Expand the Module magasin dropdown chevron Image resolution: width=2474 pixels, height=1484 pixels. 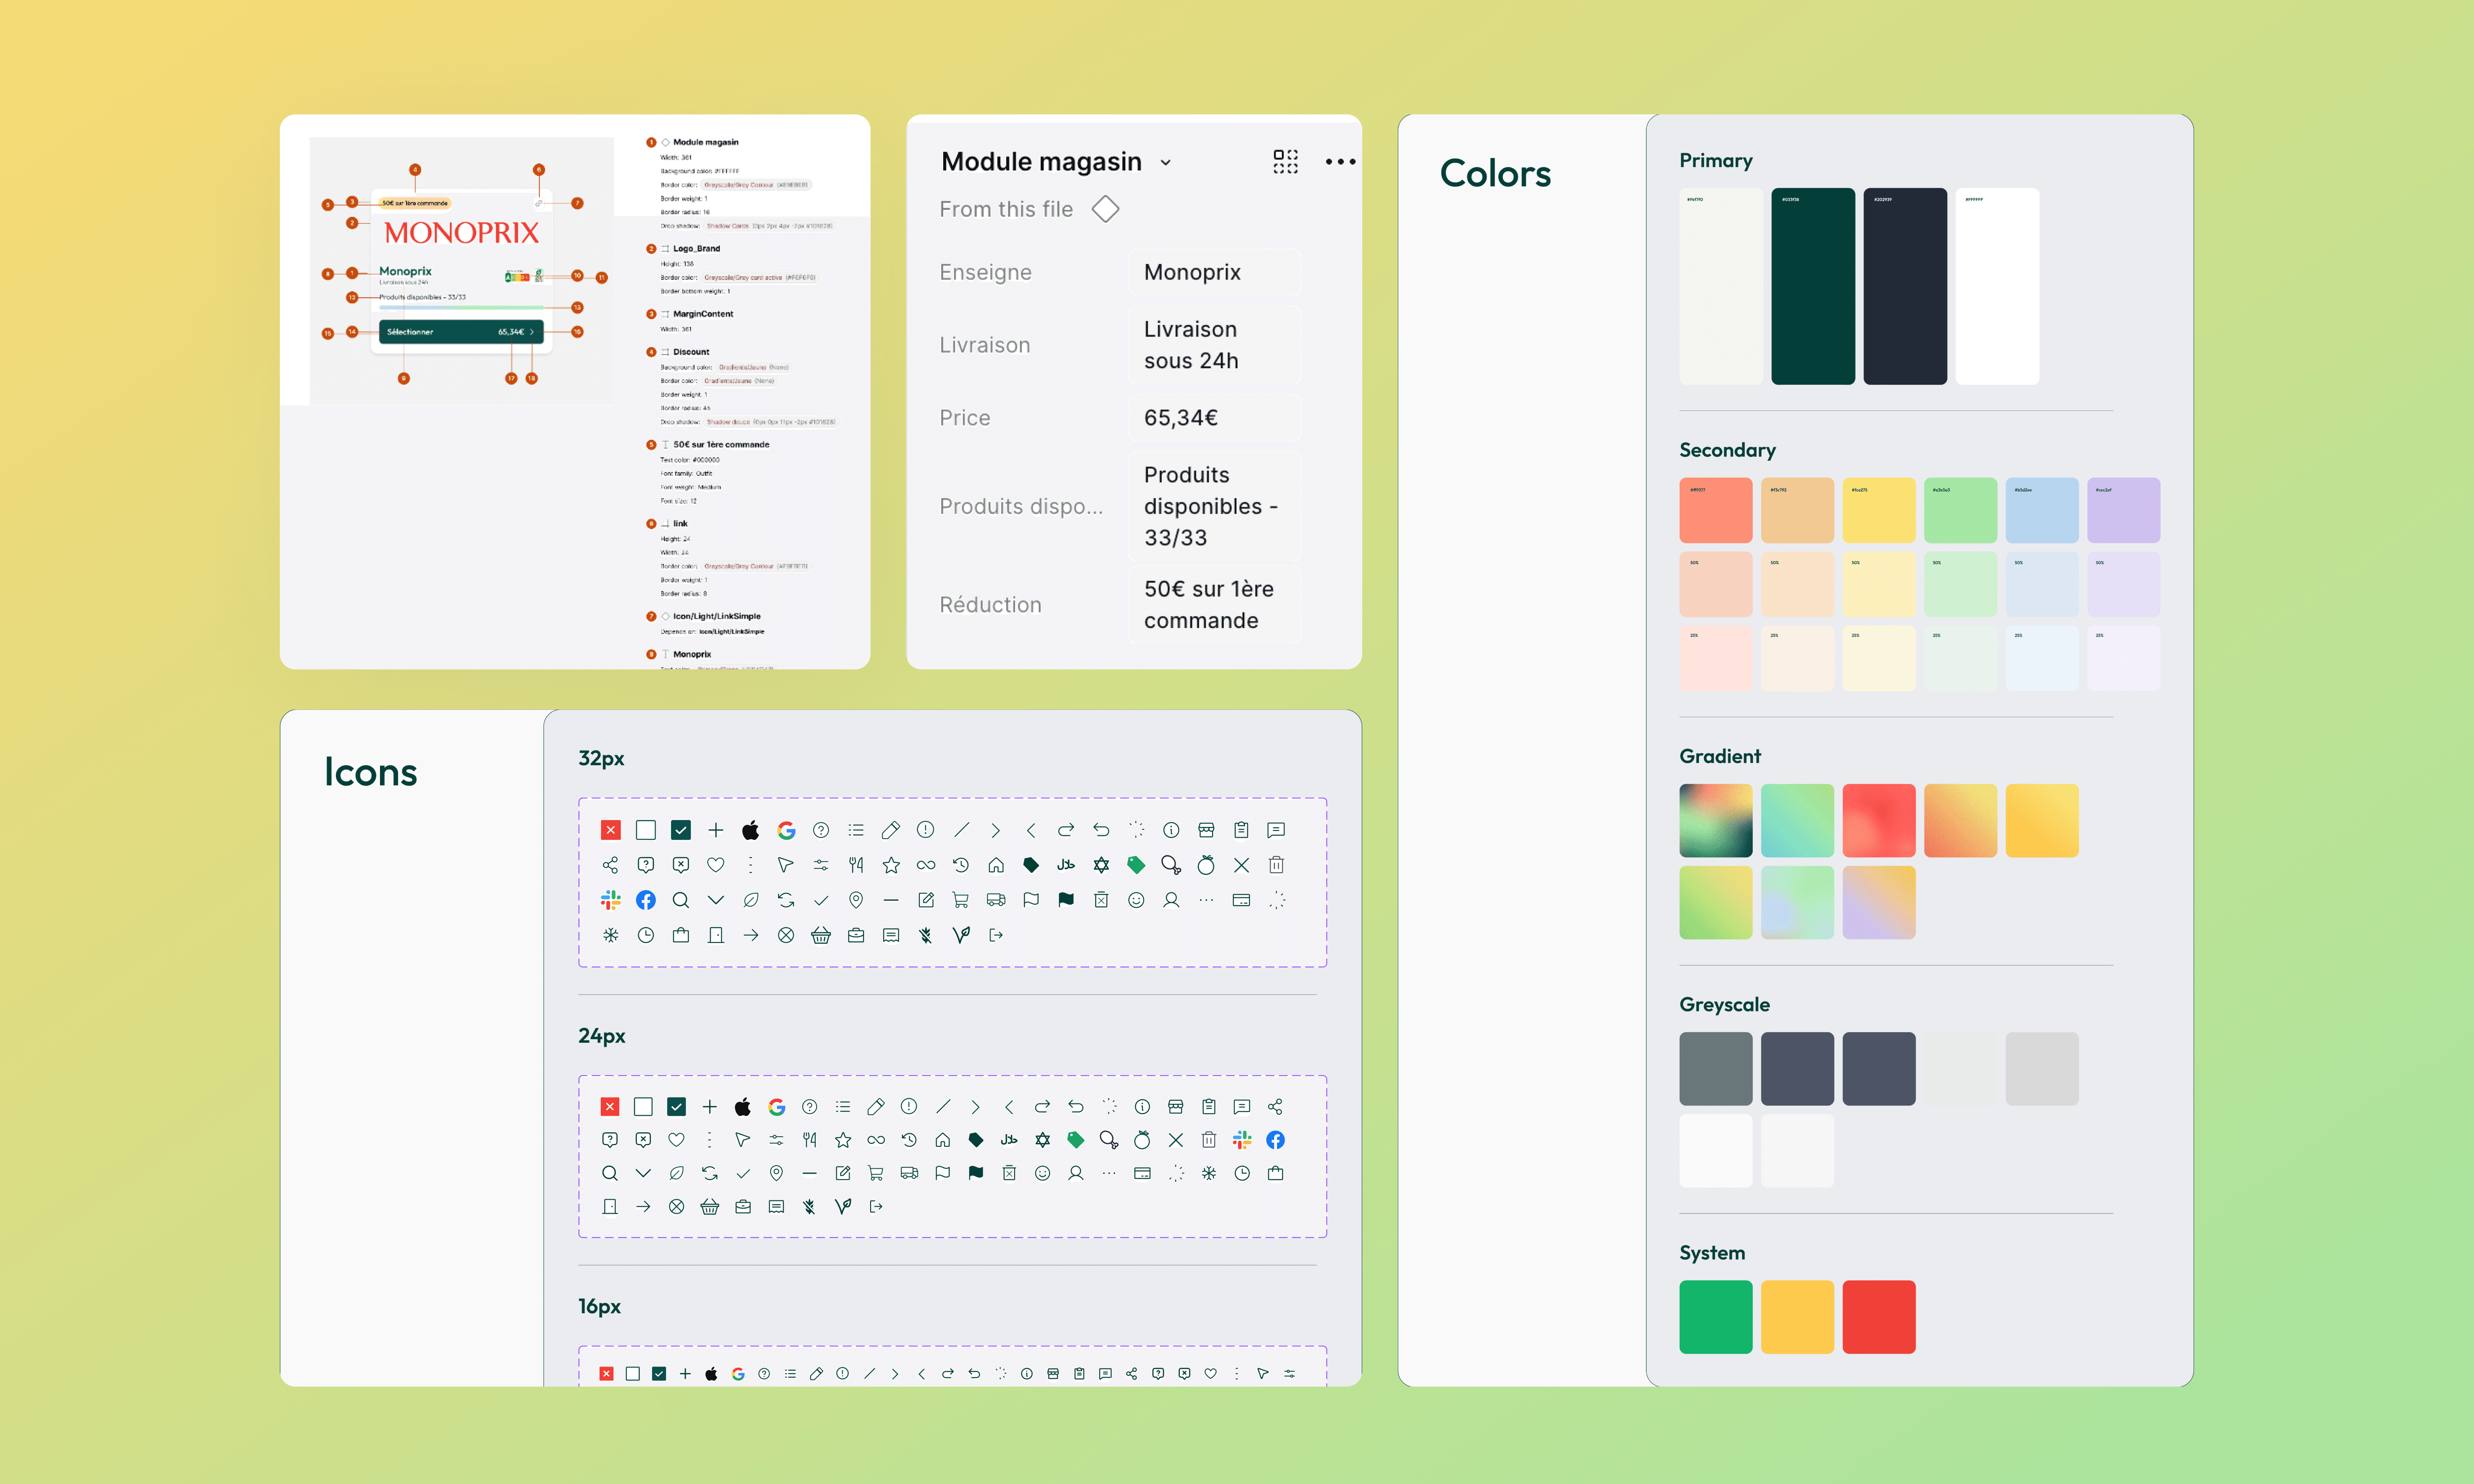[x=1165, y=163]
